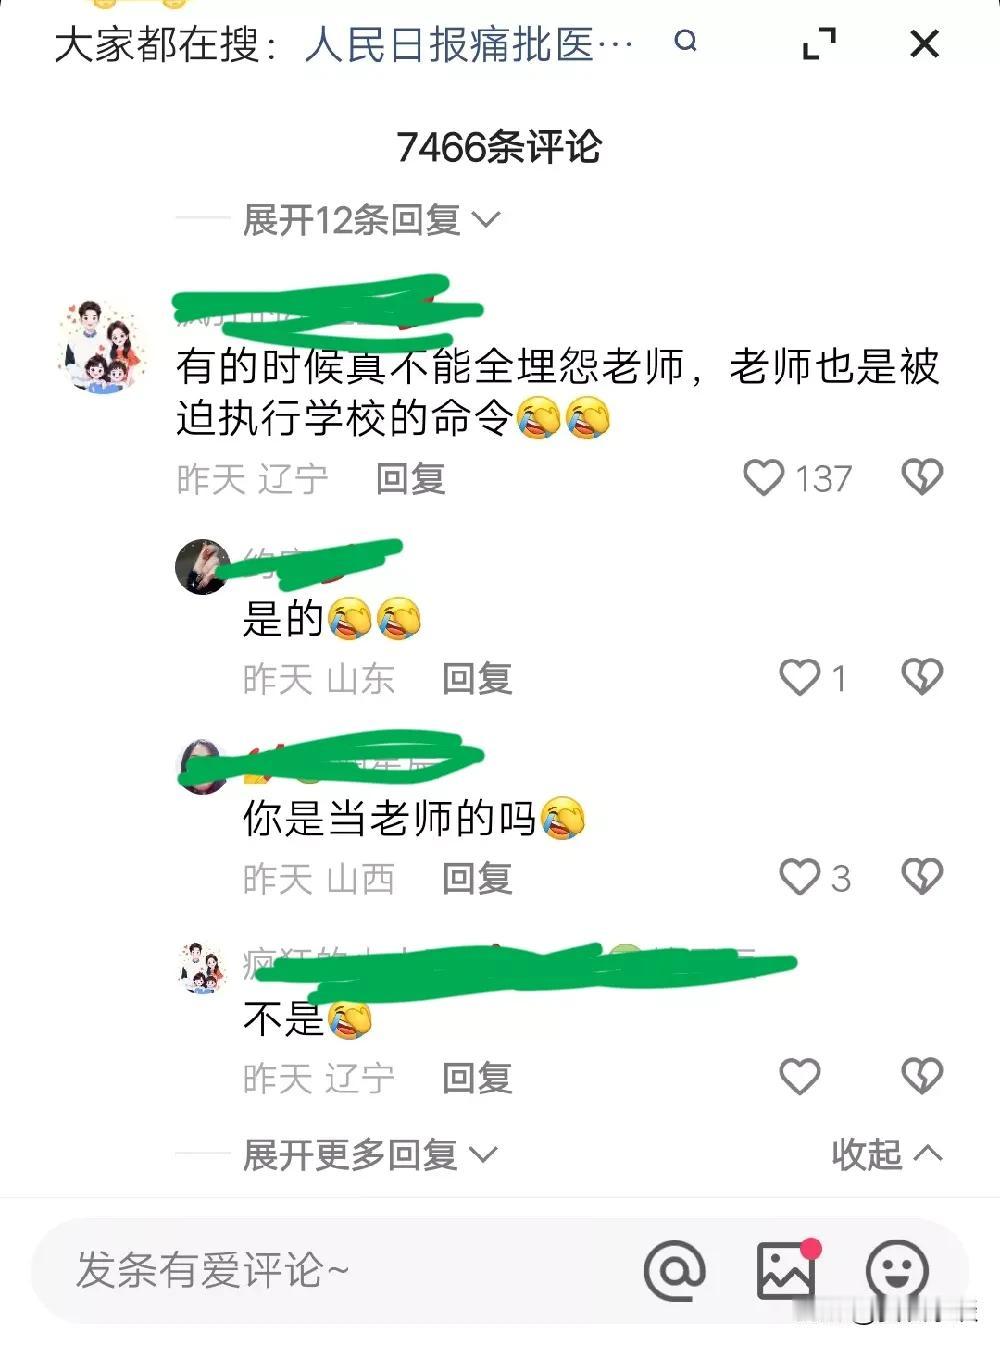Close the comments panel
The width and height of the screenshot is (1000, 1345).
pyautogui.click(x=925, y=43)
